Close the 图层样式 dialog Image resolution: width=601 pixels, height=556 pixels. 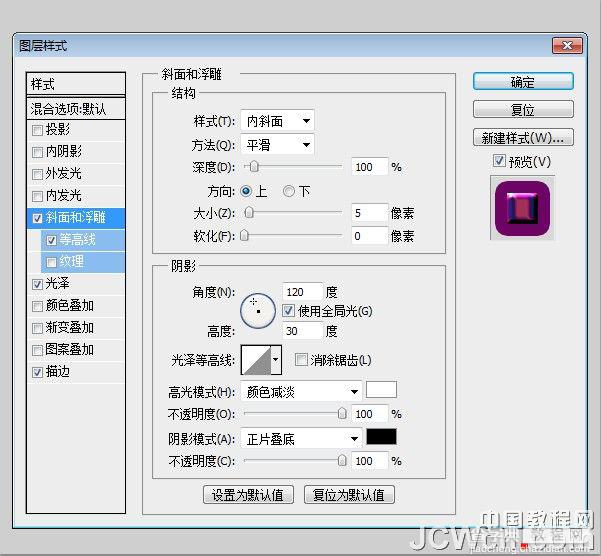pos(567,46)
